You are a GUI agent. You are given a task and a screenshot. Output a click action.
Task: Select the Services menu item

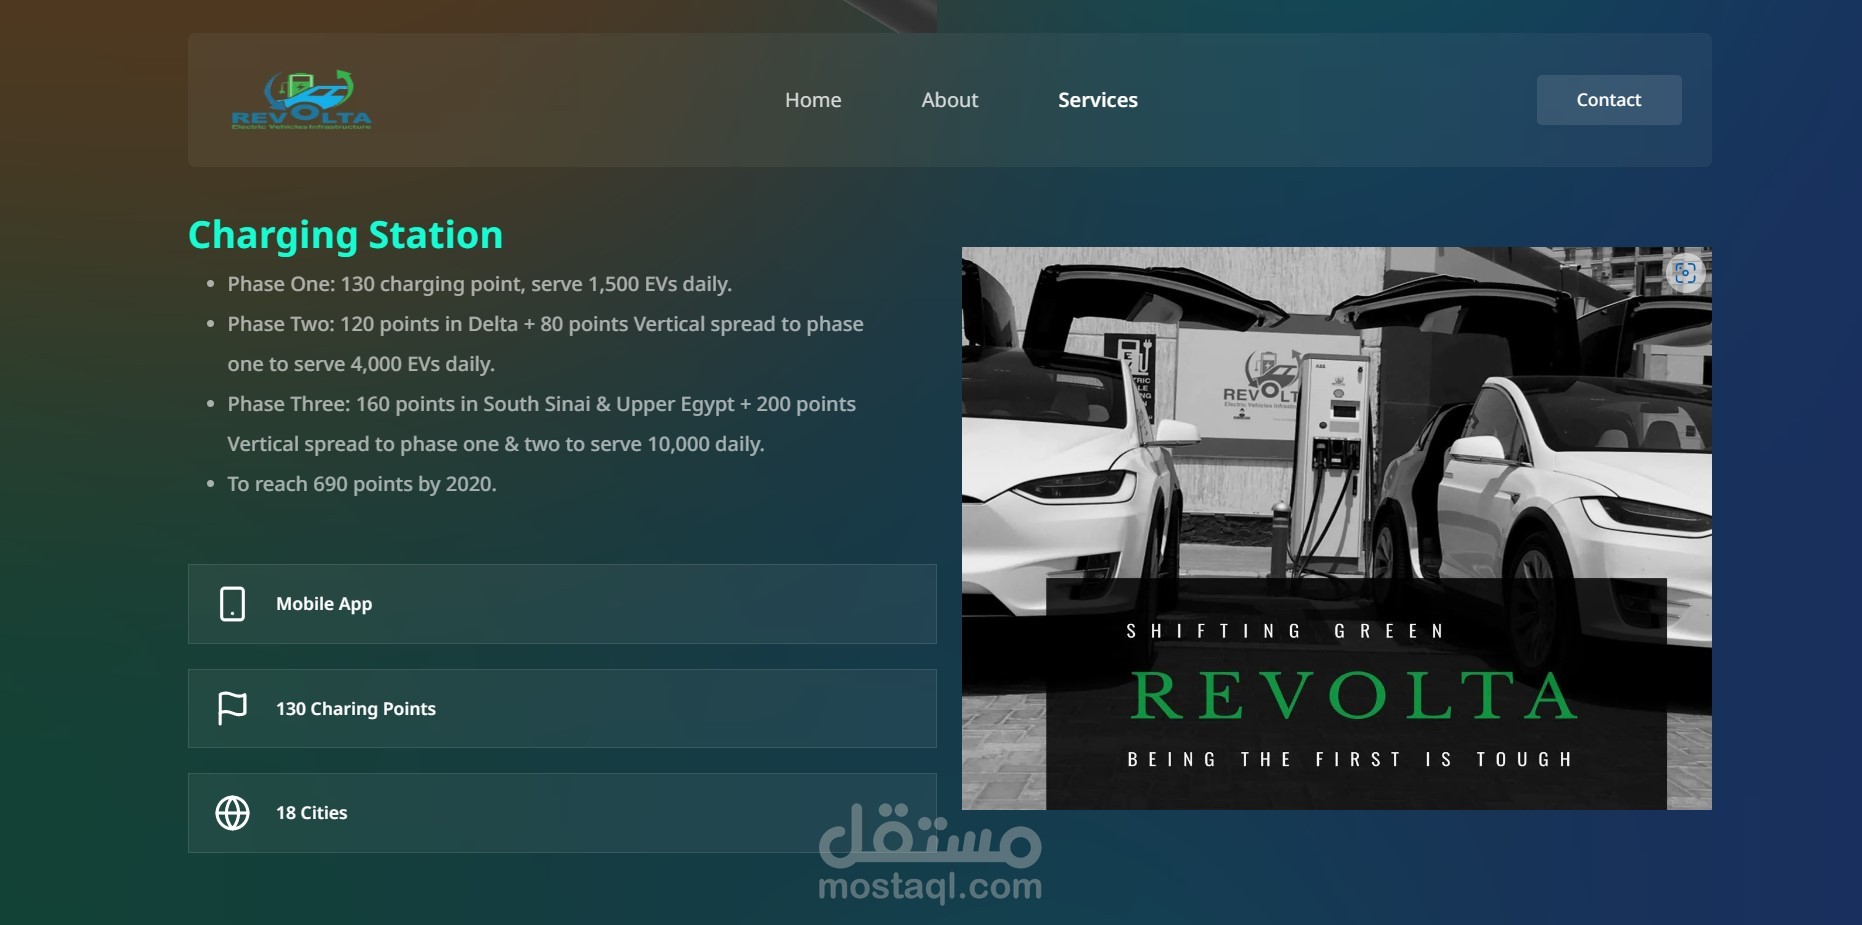point(1098,100)
